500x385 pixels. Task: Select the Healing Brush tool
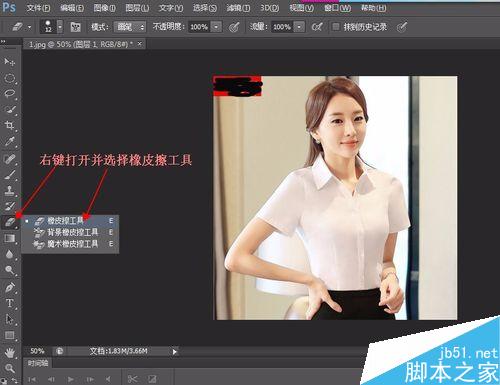(x=9, y=159)
